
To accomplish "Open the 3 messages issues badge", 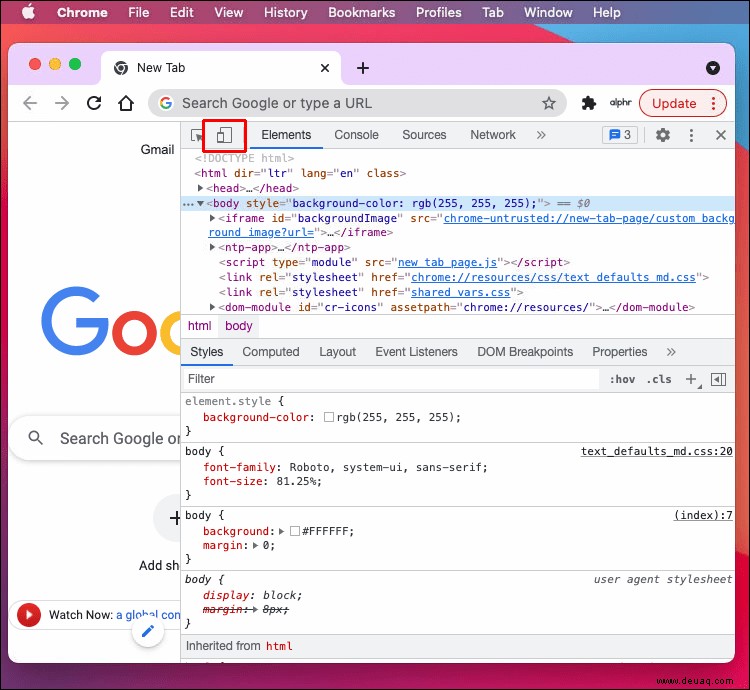I will tap(619, 135).
